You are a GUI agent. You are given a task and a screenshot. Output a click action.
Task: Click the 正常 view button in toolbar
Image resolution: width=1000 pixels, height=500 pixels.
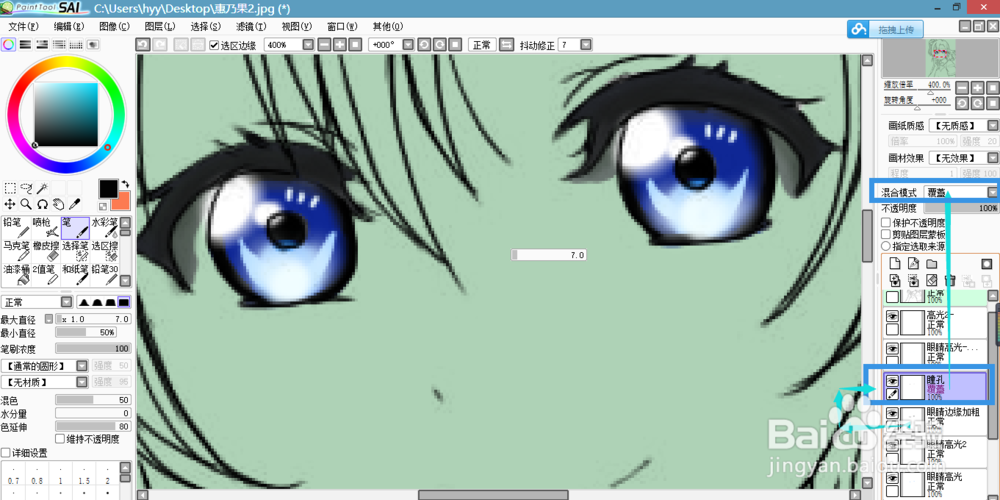tap(482, 45)
